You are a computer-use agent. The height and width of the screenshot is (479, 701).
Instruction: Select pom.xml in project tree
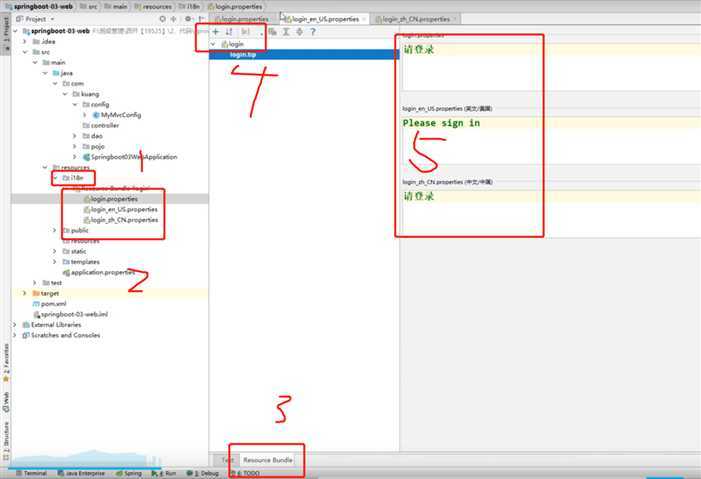[50, 304]
